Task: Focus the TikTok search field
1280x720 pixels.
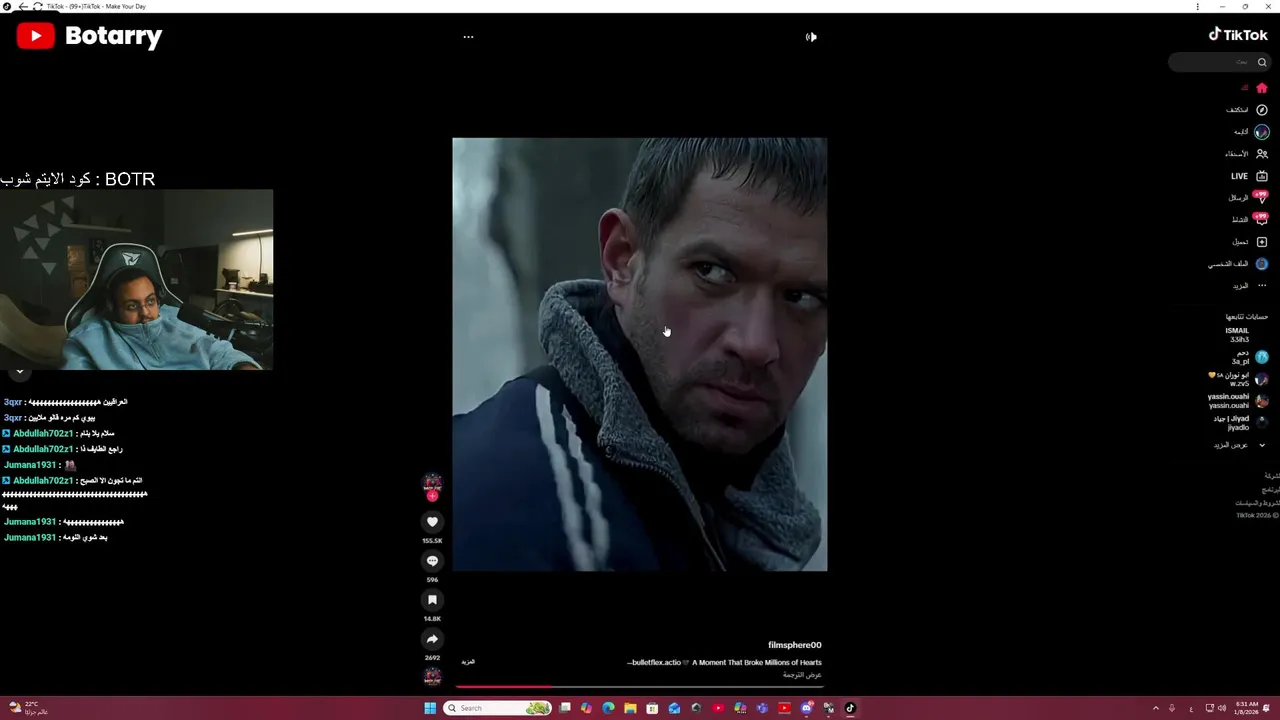Action: click(x=1218, y=62)
